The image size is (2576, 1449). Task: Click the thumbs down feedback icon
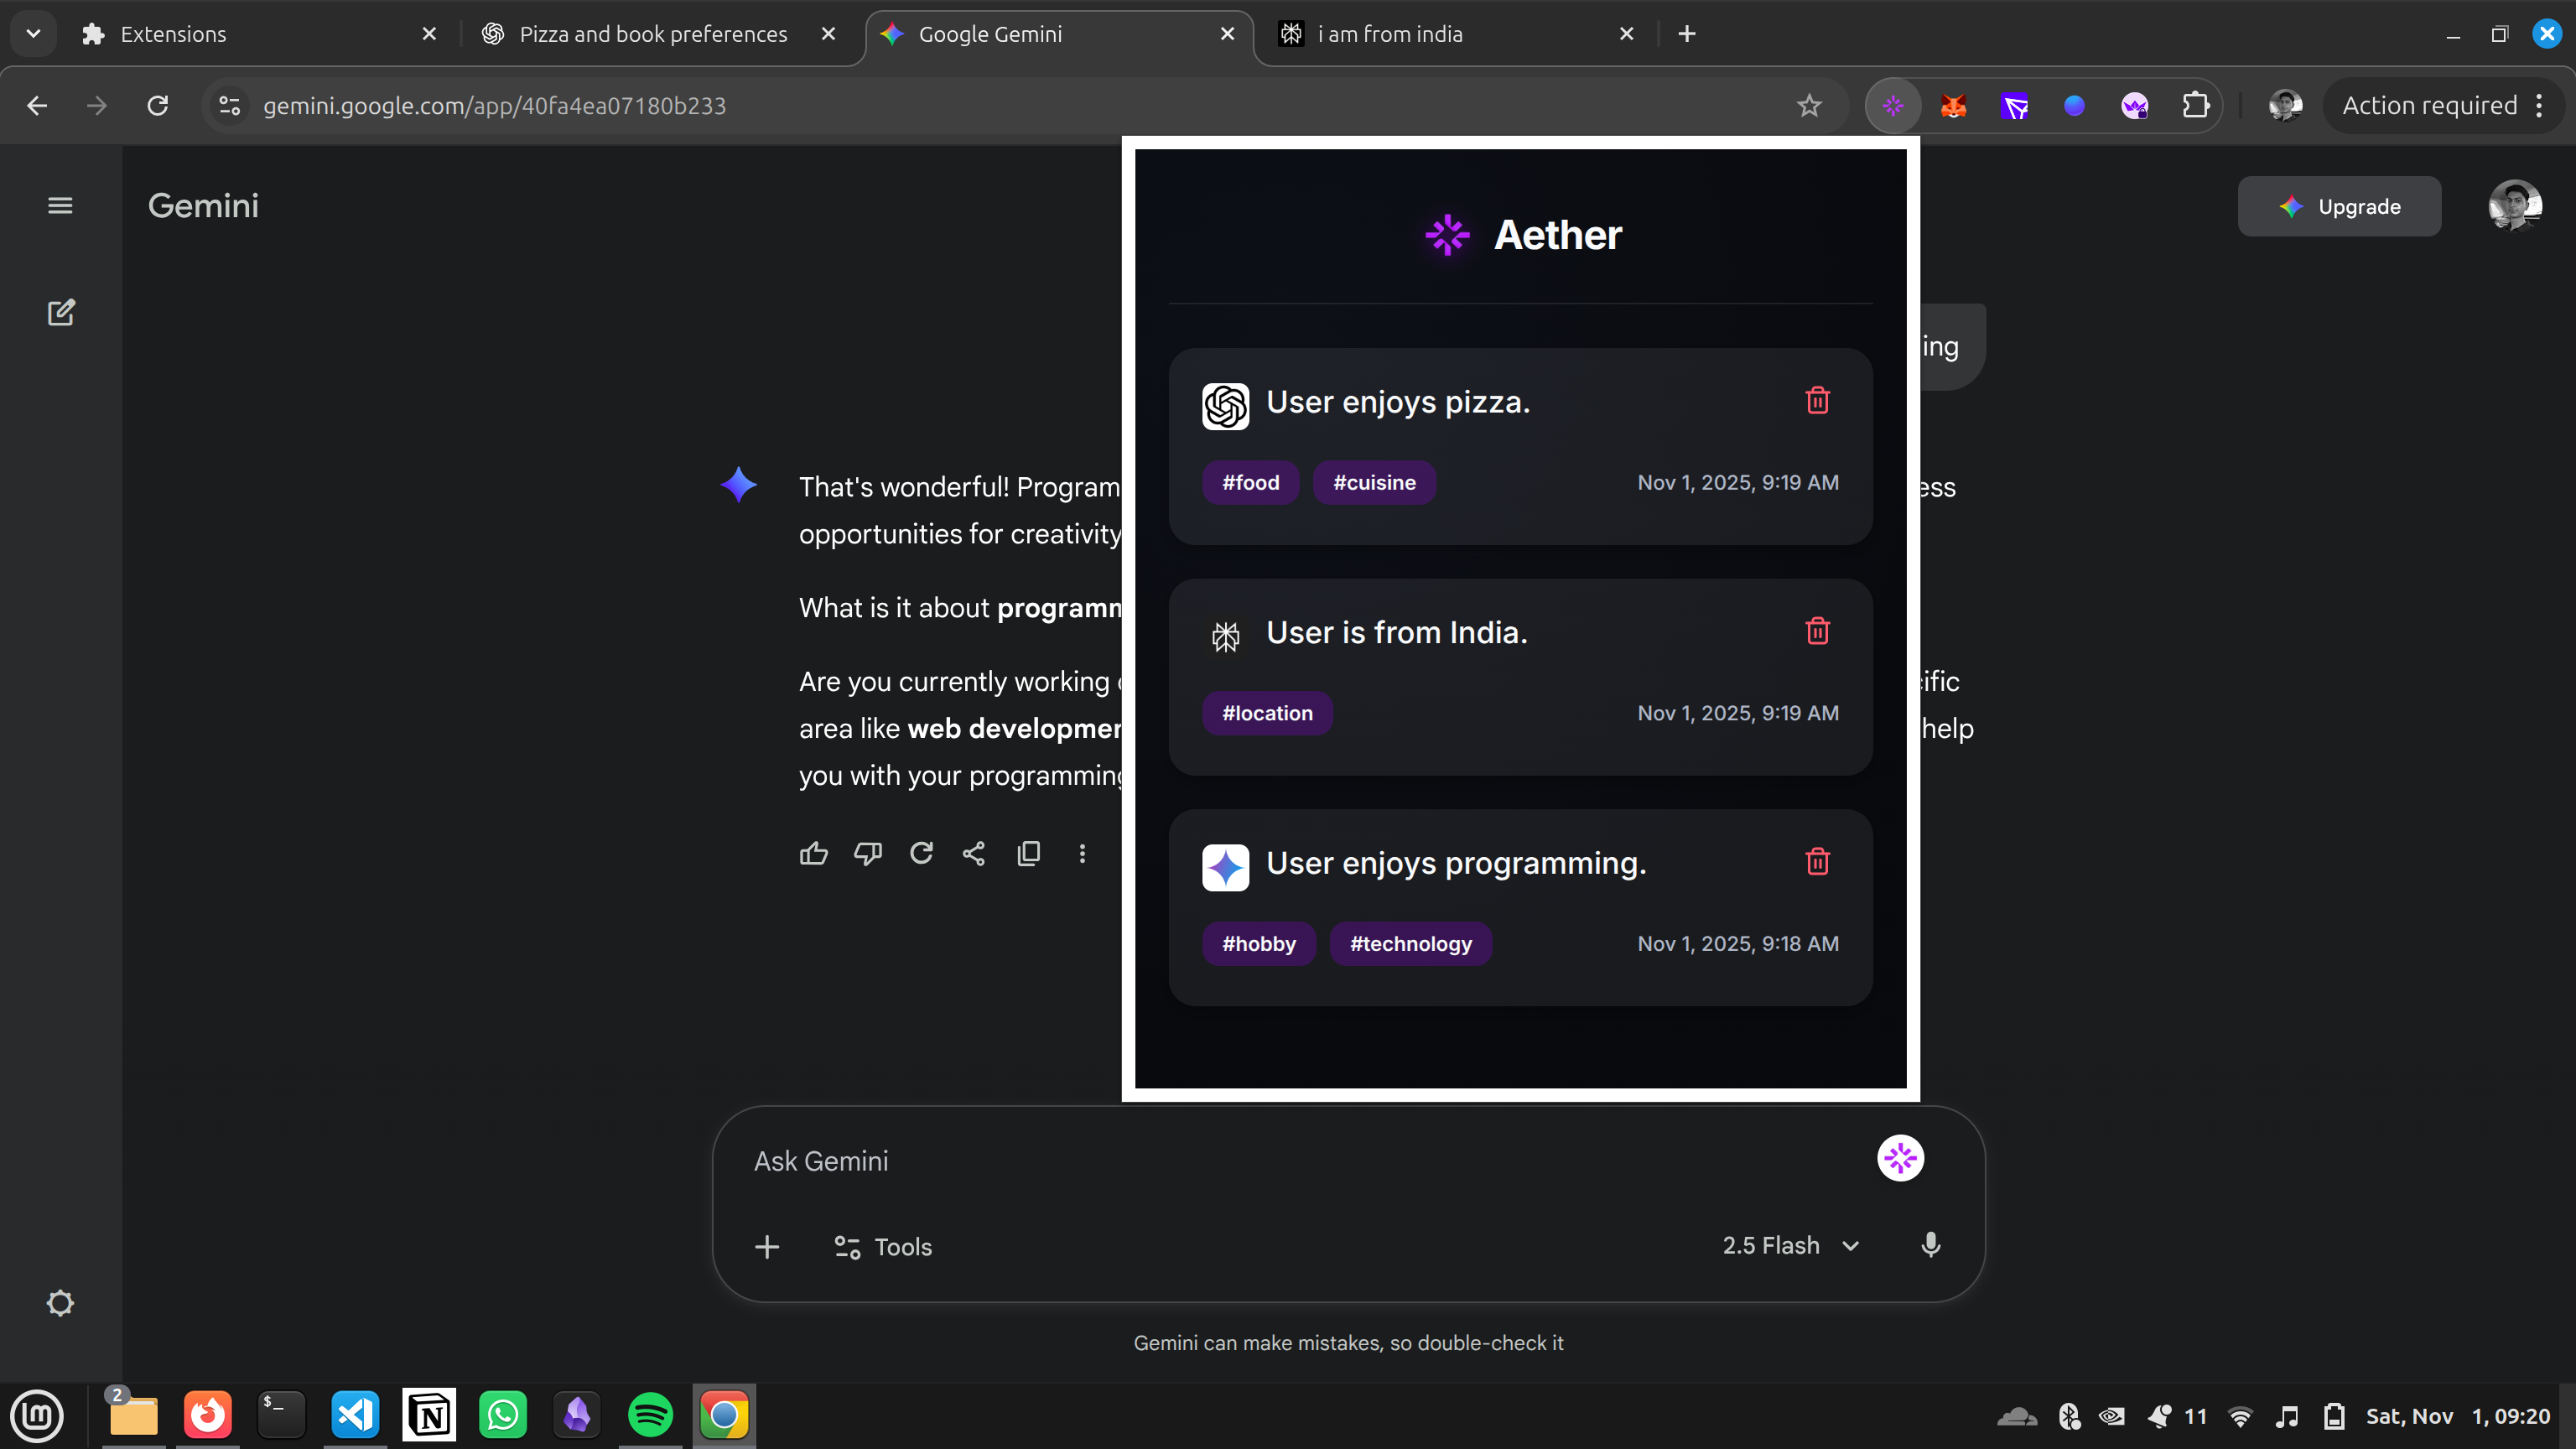[867, 853]
